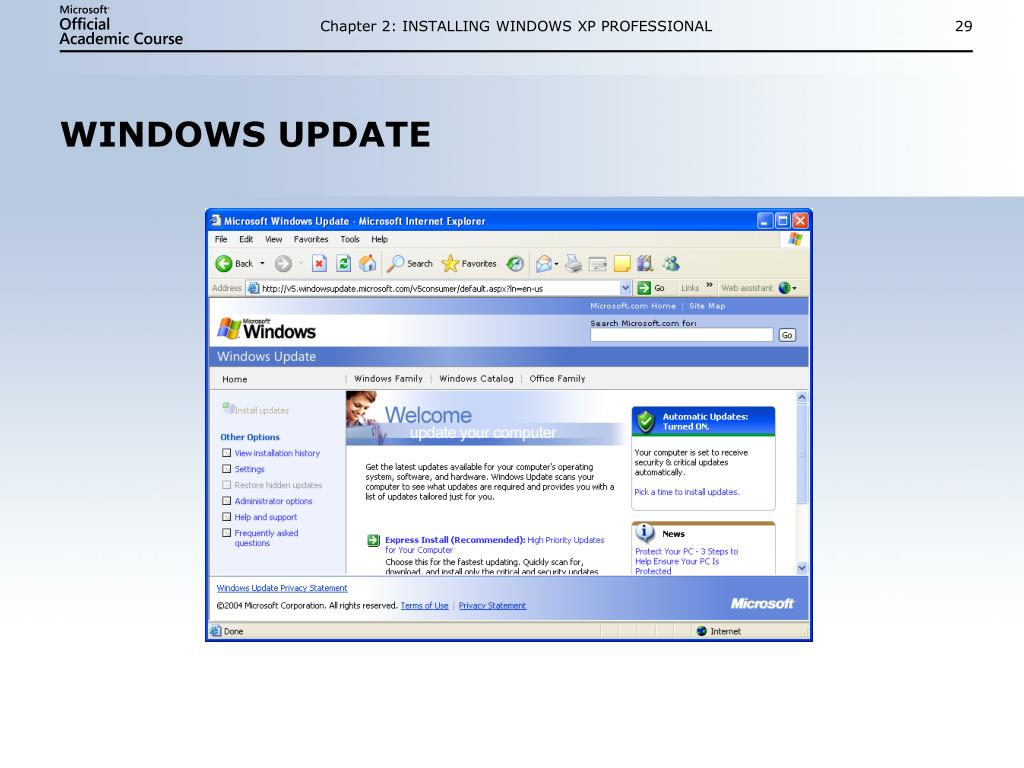1024x768 pixels.
Task: Click the page scrollbar up arrow
Action: [x=802, y=397]
